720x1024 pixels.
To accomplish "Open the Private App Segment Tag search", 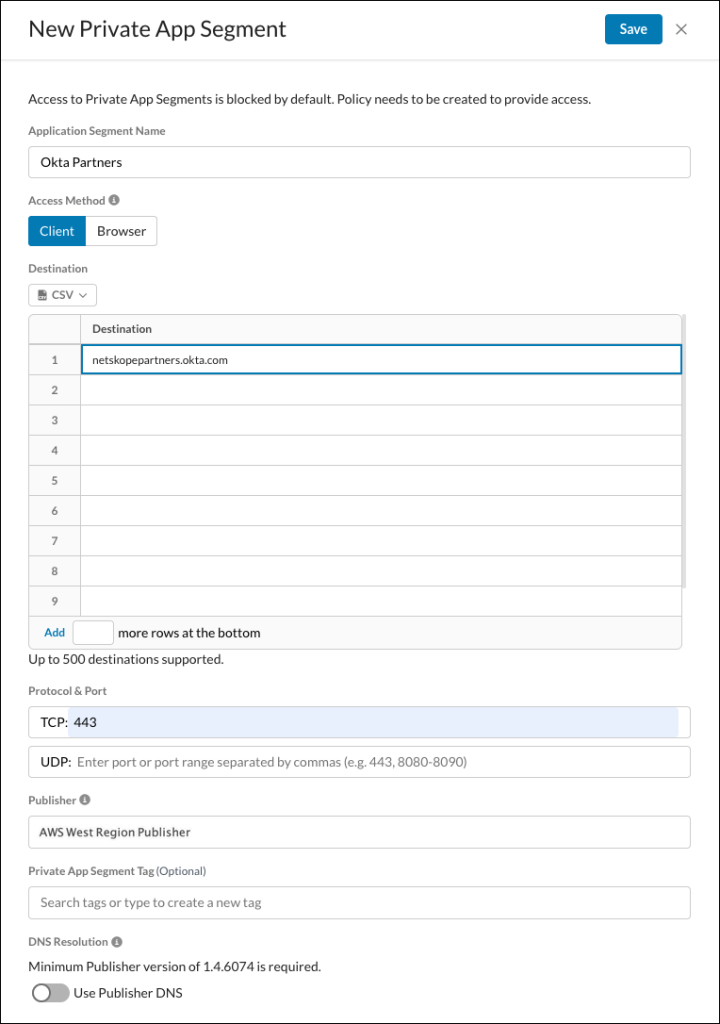I will coord(359,903).
